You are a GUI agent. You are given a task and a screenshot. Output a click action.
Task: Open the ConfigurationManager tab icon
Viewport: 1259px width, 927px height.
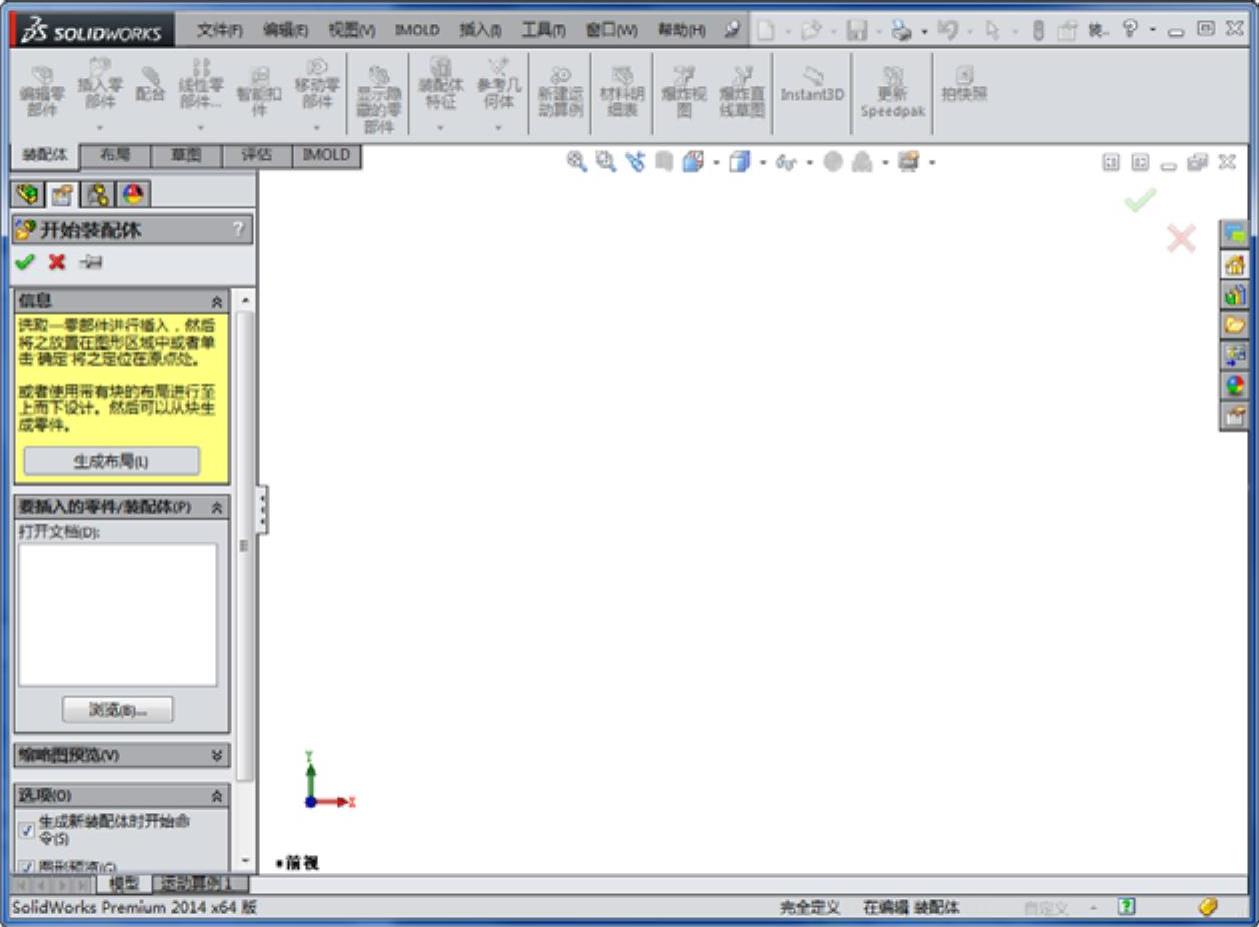pos(98,194)
